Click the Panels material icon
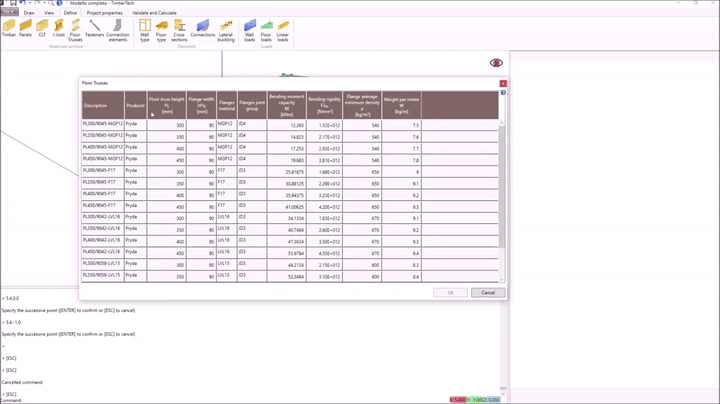Viewport: 720px width, 404px height. click(x=25, y=27)
